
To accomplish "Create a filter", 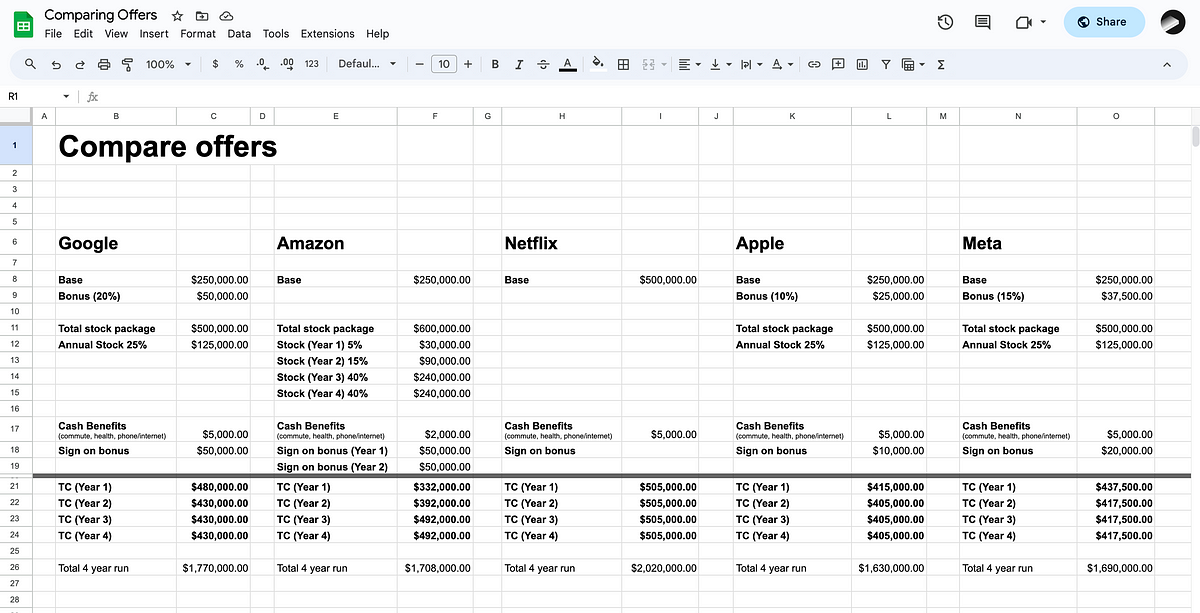I will (x=886, y=64).
